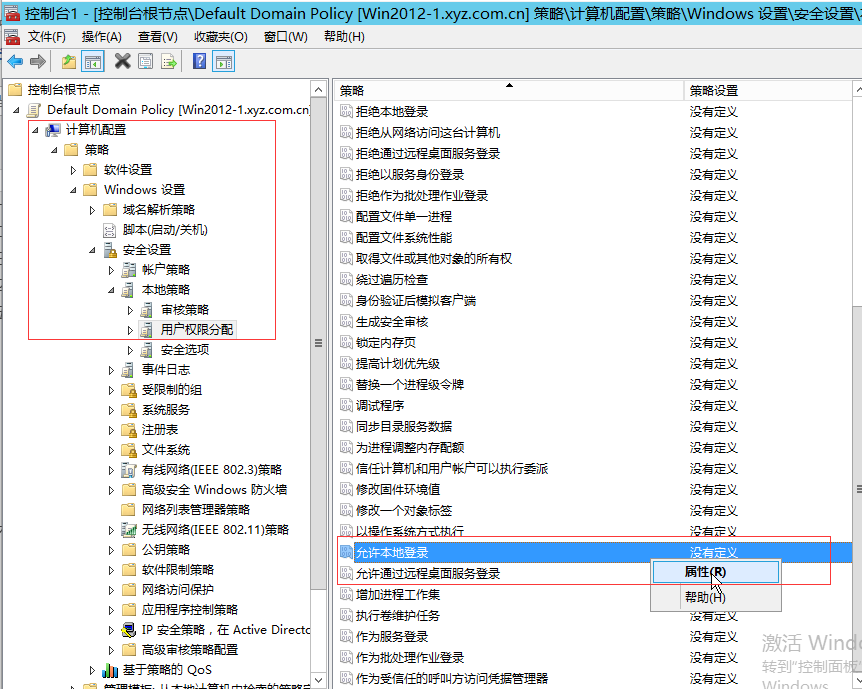Image resolution: width=862 pixels, height=689 pixels.
Task: Open the 文件(F) menu
Action: pyautogui.click(x=47, y=37)
